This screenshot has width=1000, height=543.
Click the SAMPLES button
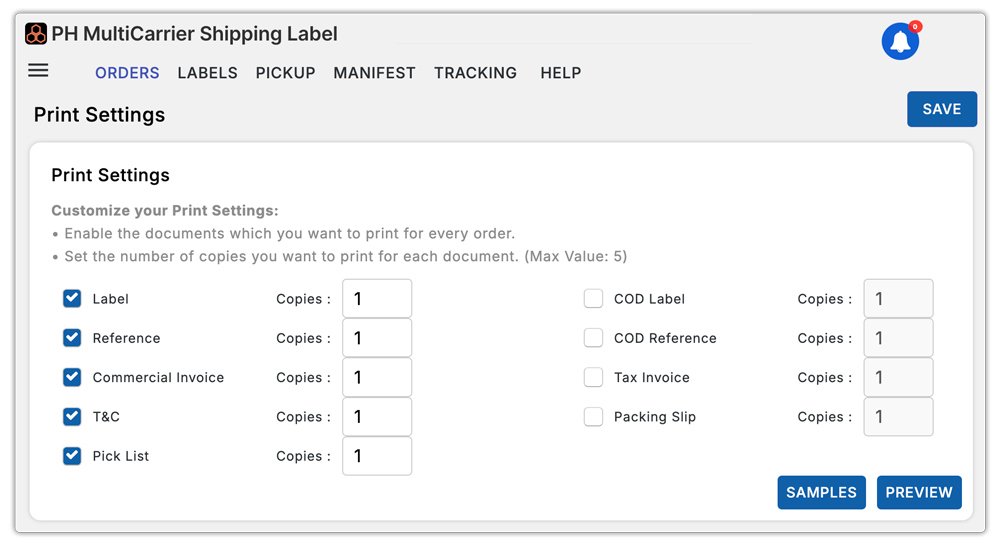click(821, 493)
